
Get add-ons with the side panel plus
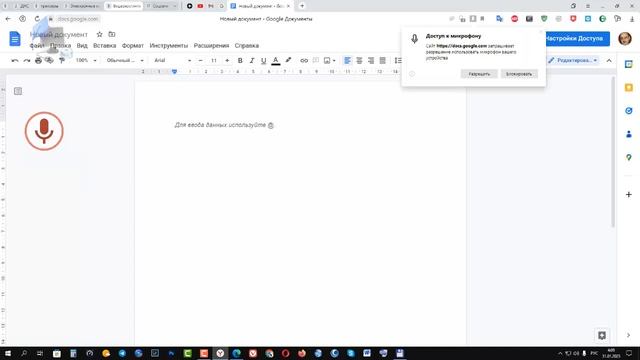tap(629, 195)
